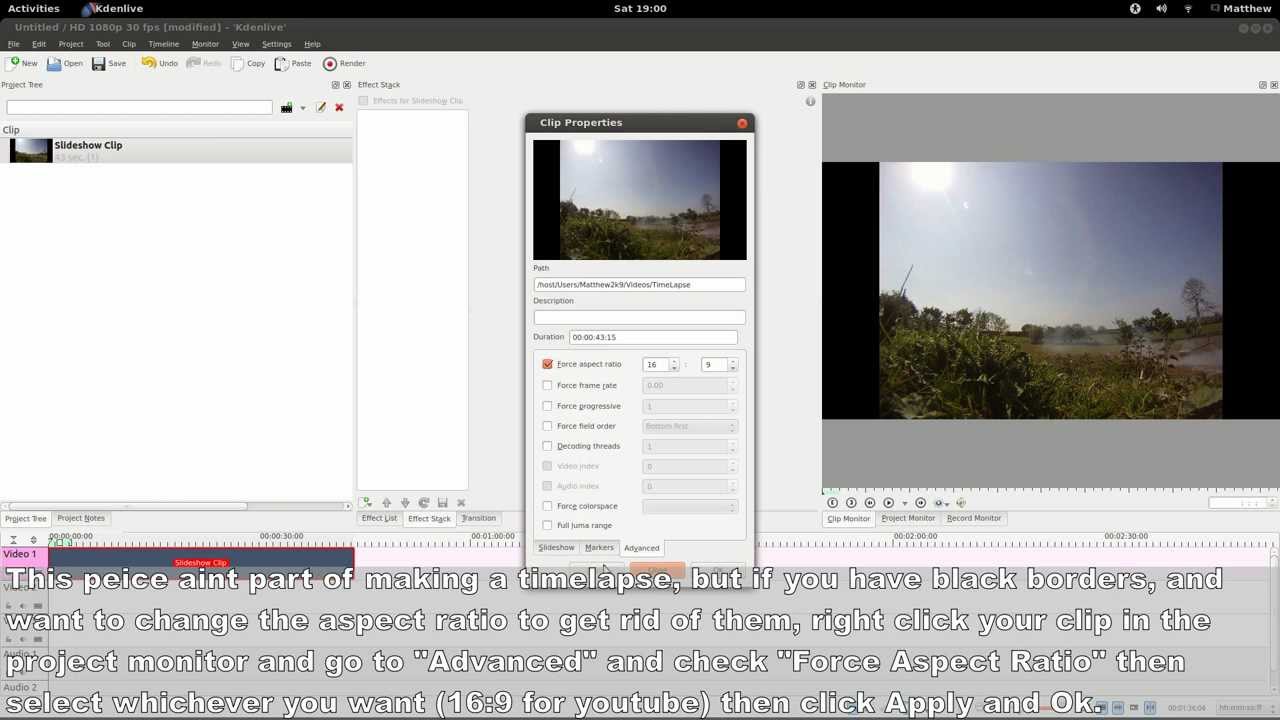This screenshot has width=1280, height=720.
Task: Open play options dropdown in Clip Monitor
Action: click(904, 503)
